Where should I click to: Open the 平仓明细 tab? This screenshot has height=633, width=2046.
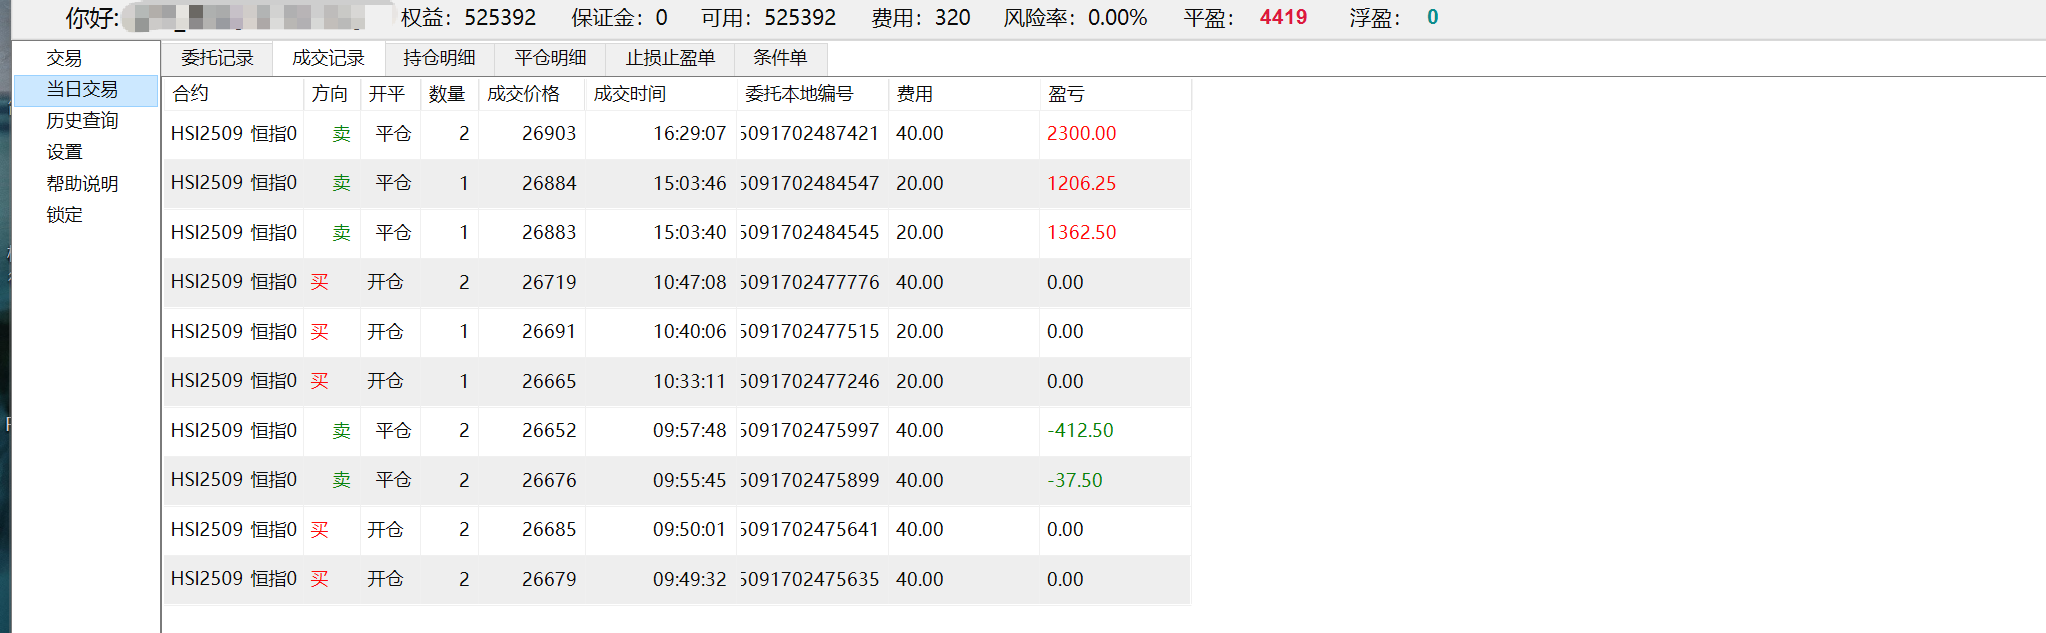[550, 58]
